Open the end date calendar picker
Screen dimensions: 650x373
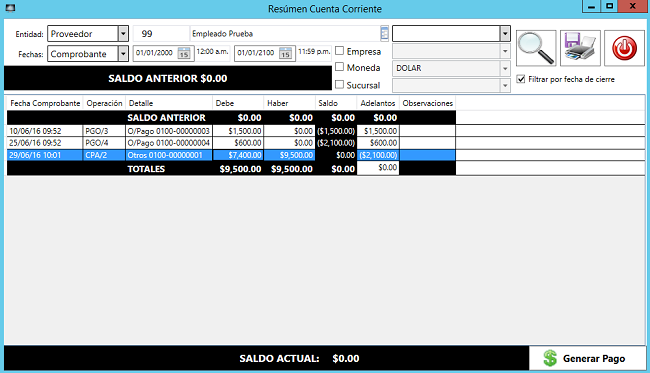(285, 53)
